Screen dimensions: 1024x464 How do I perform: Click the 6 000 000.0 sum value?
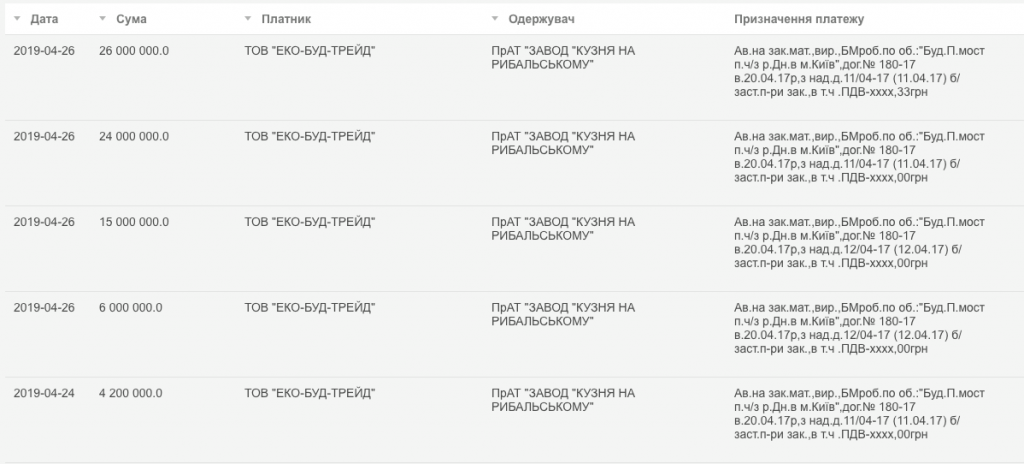coord(132,307)
